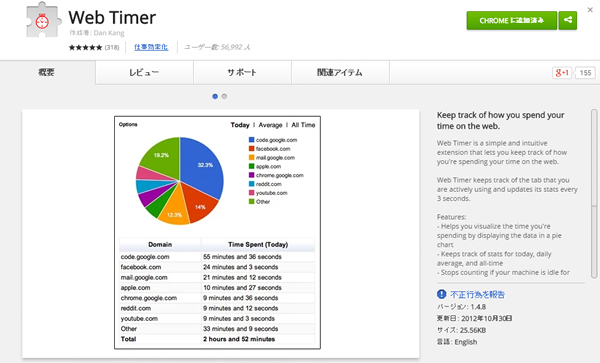Close the extension detail overlay
Screen dimensions: 600x363
[590, 10]
